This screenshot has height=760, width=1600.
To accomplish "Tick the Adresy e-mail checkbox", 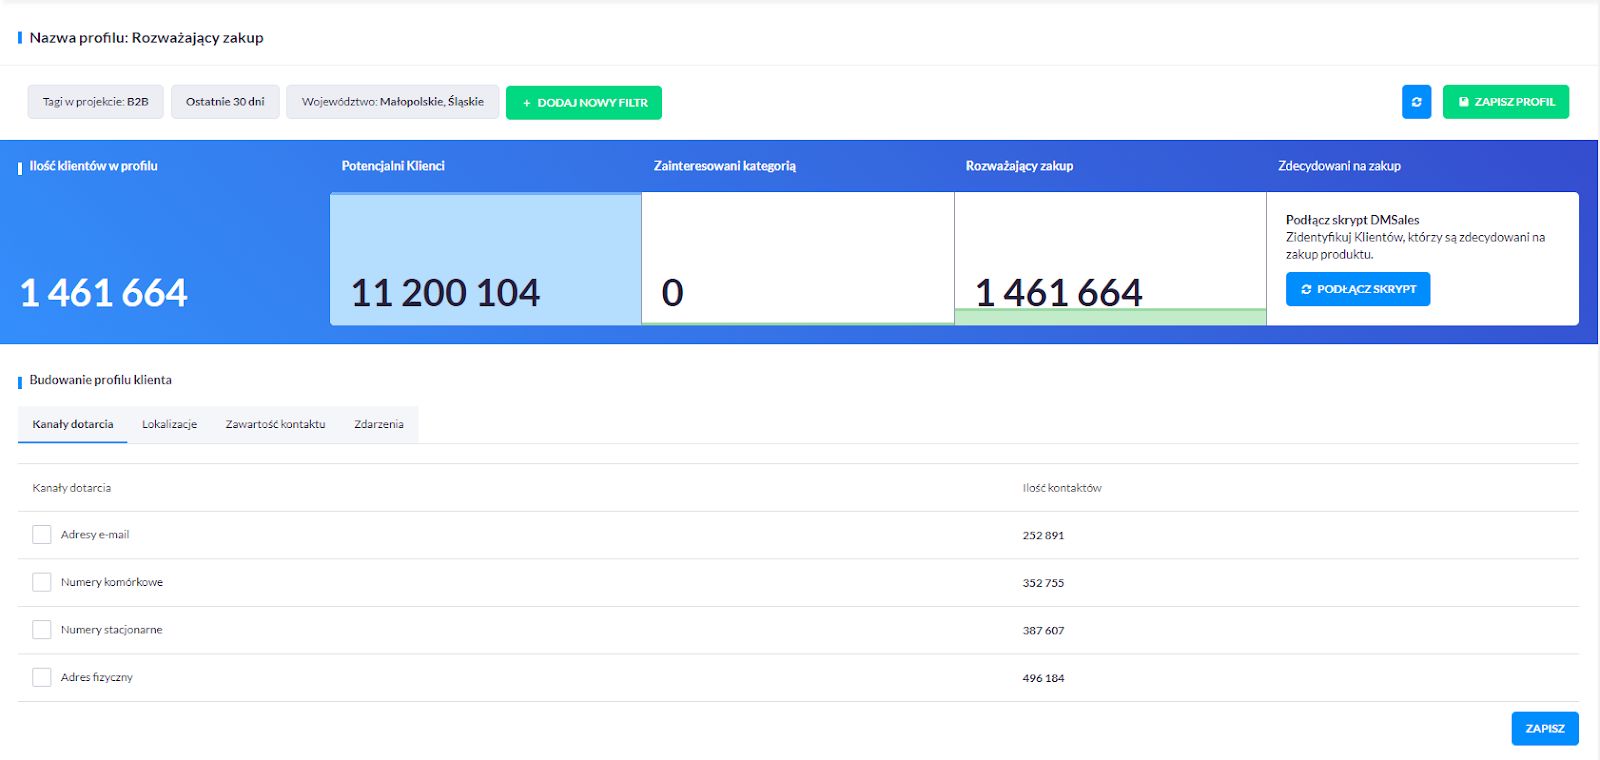I will click(x=42, y=535).
